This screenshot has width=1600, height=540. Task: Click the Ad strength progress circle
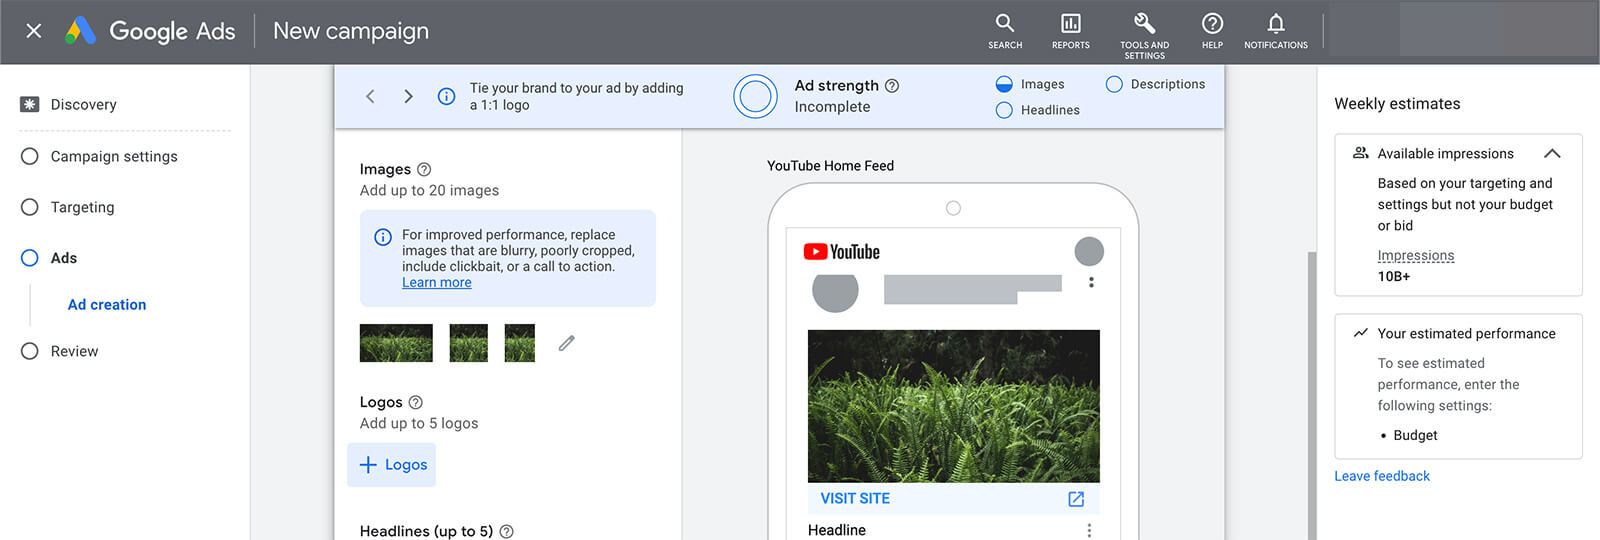pyautogui.click(x=755, y=96)
